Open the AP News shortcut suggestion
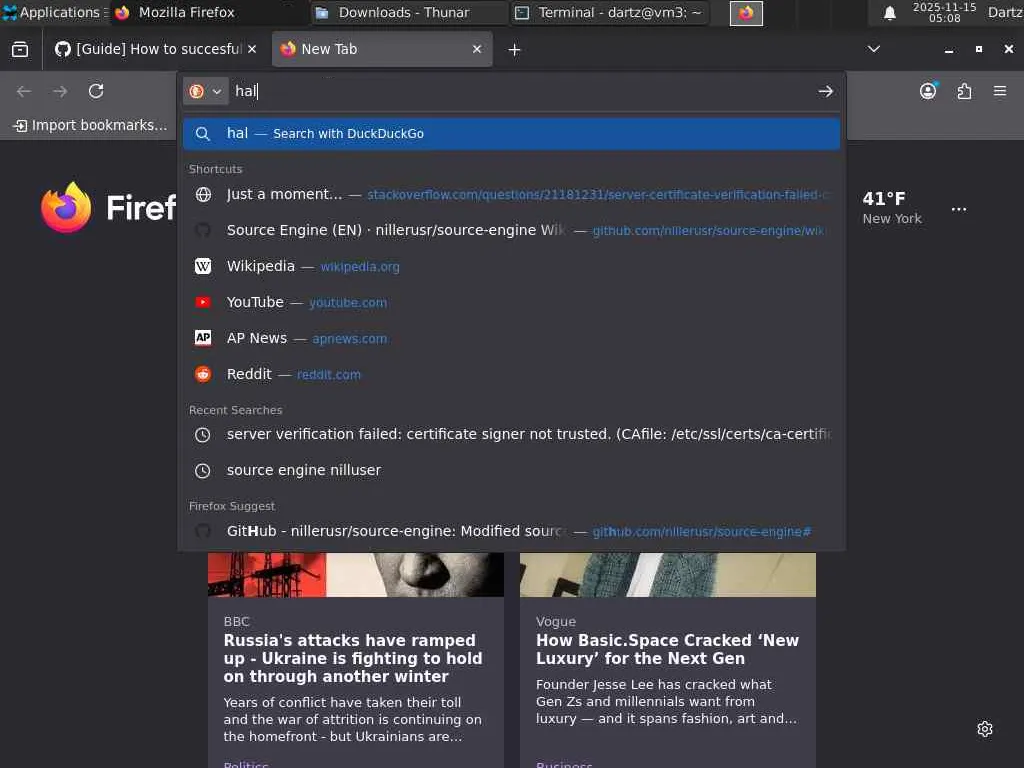Viewport: 1024px width, 768px height. click(x=511, y=338)
